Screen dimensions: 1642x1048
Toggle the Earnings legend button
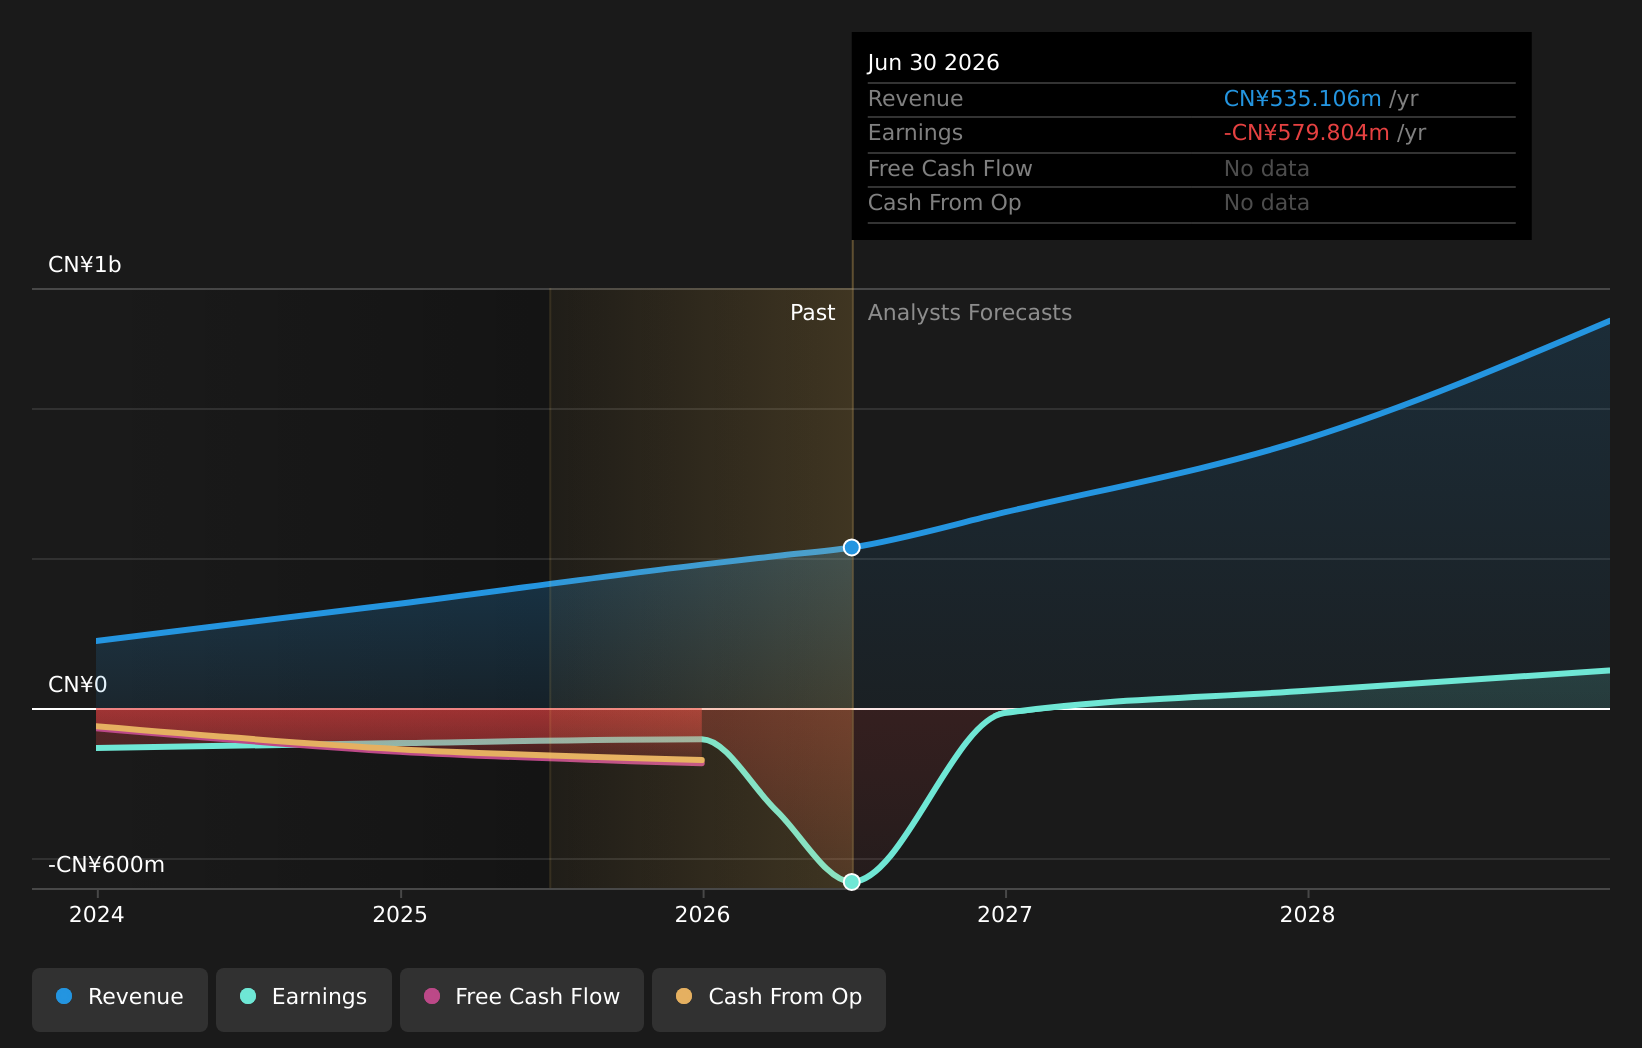tap(304, 999)
